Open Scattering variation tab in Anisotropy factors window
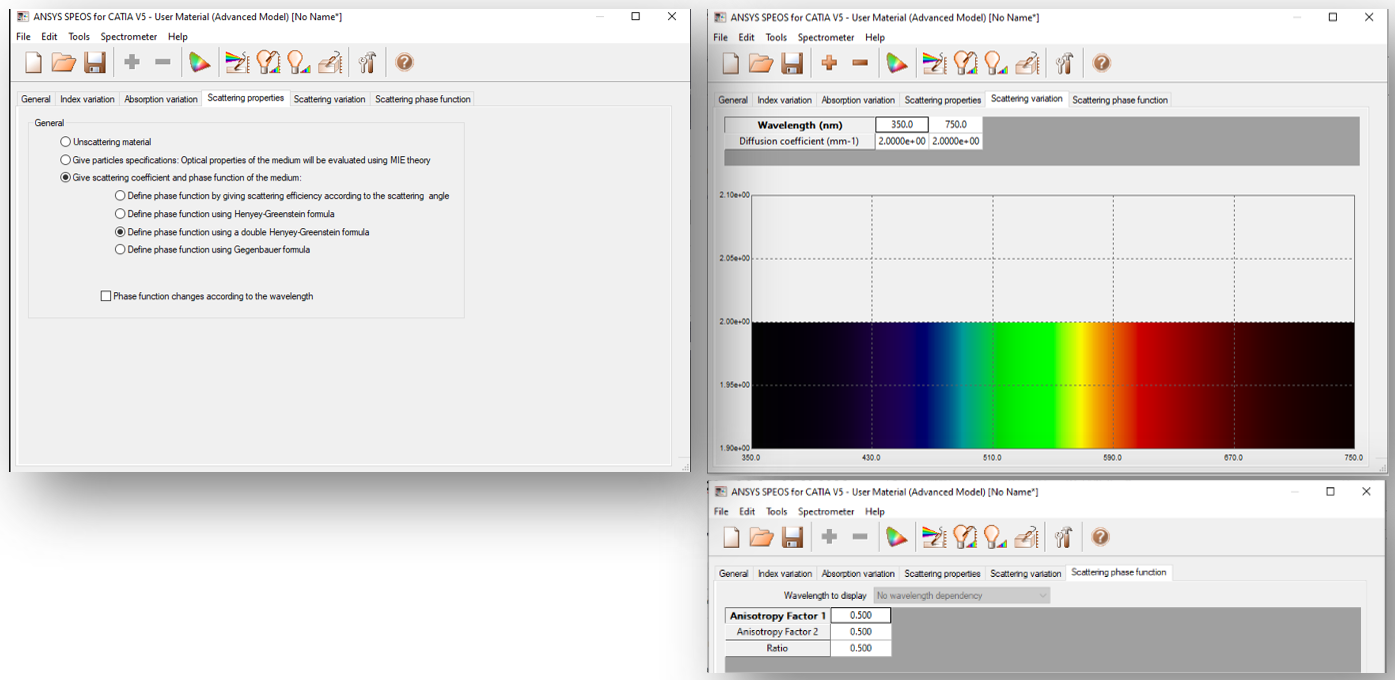1395x680 pixels. pyautogui.click(x=1025, y=574)
